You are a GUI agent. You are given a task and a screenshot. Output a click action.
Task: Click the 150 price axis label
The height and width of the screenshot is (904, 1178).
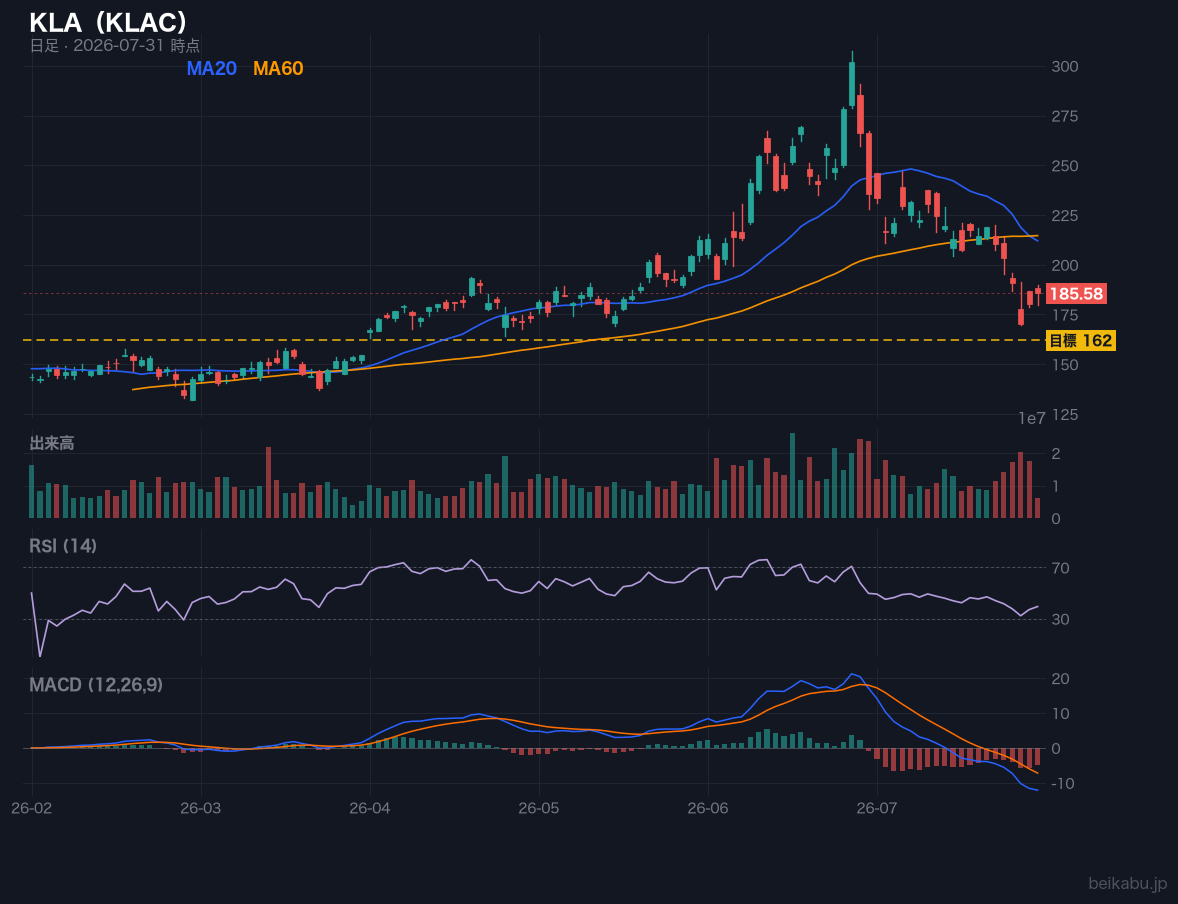1065,364
